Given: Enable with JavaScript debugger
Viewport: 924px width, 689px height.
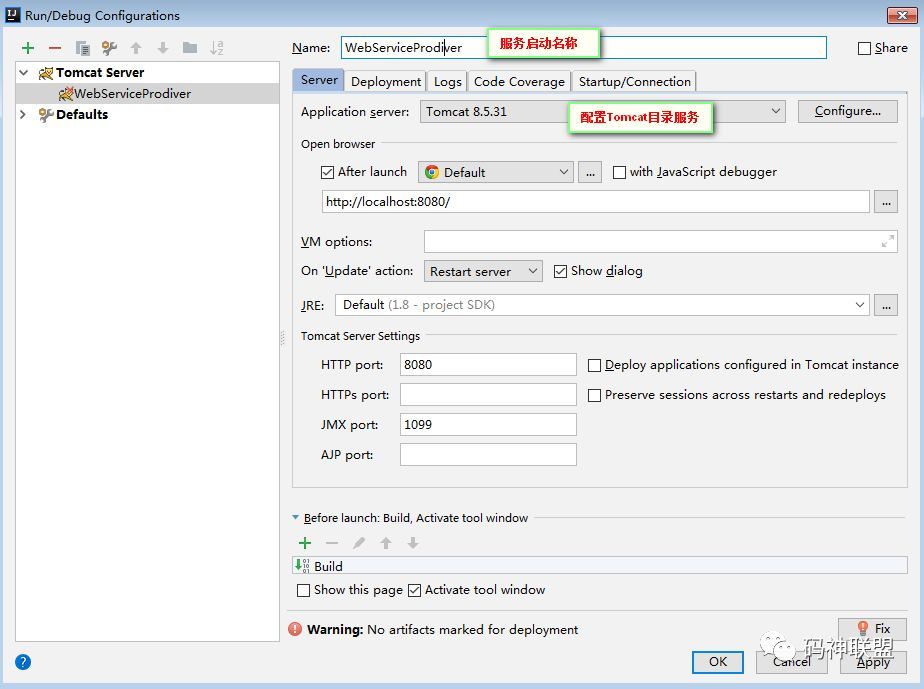Looking at the screenshot, I should pos(619,172).
